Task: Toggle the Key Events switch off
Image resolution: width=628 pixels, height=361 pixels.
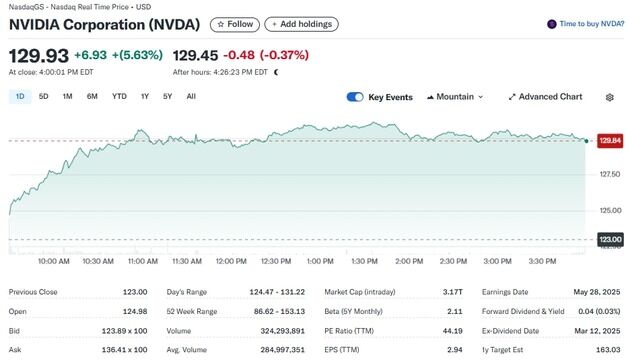Action: [355, 97]
